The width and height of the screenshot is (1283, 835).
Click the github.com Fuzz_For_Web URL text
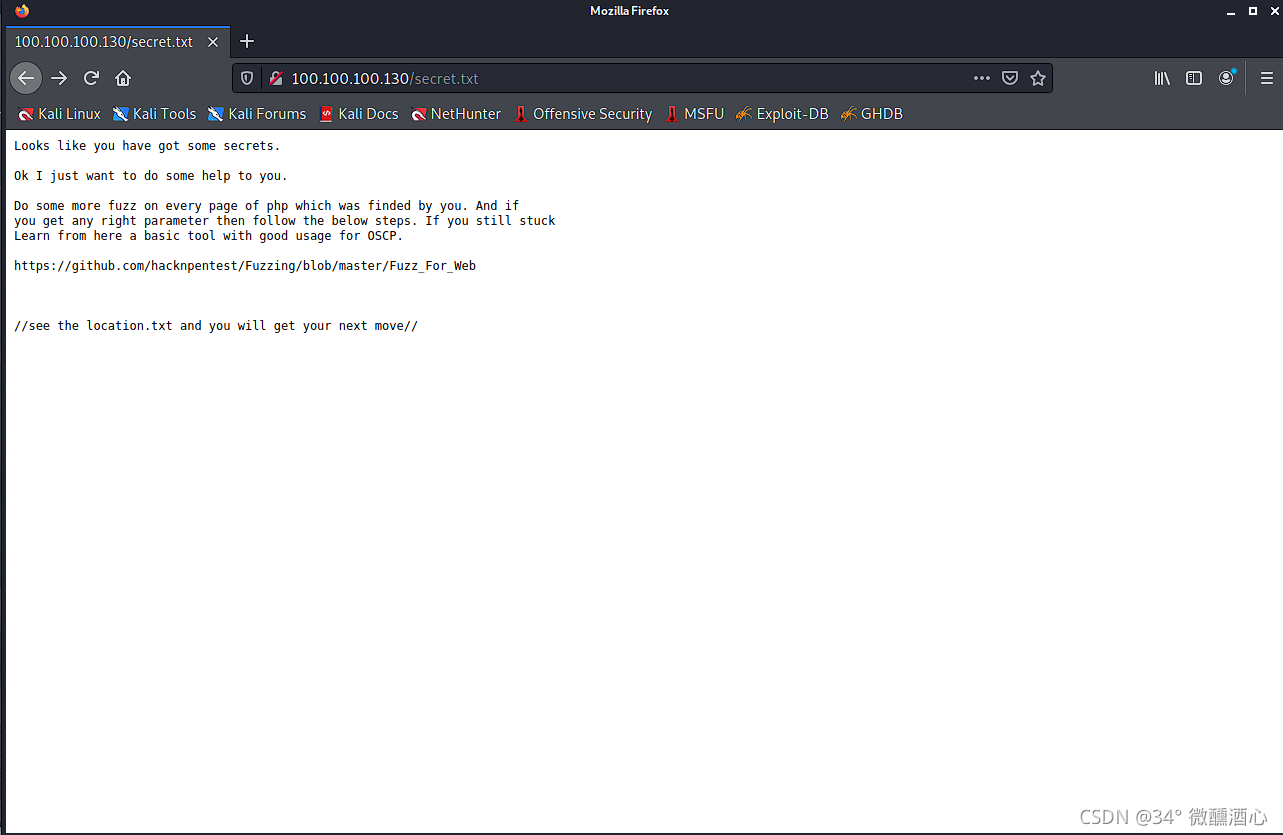pyautogui.click(x=245, y=266)
